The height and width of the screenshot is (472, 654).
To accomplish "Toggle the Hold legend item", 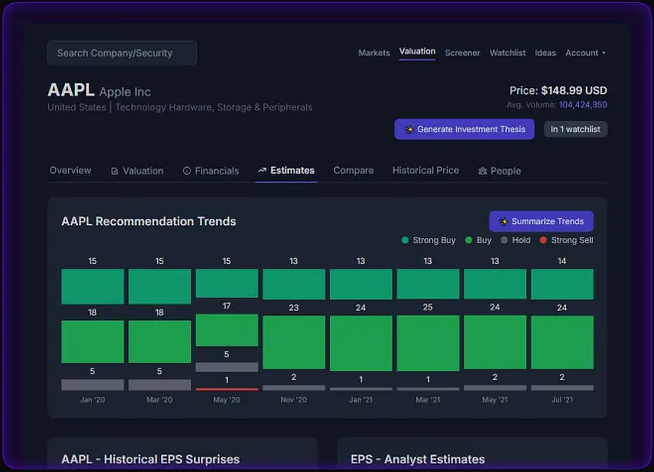I will tap(516, 241).
